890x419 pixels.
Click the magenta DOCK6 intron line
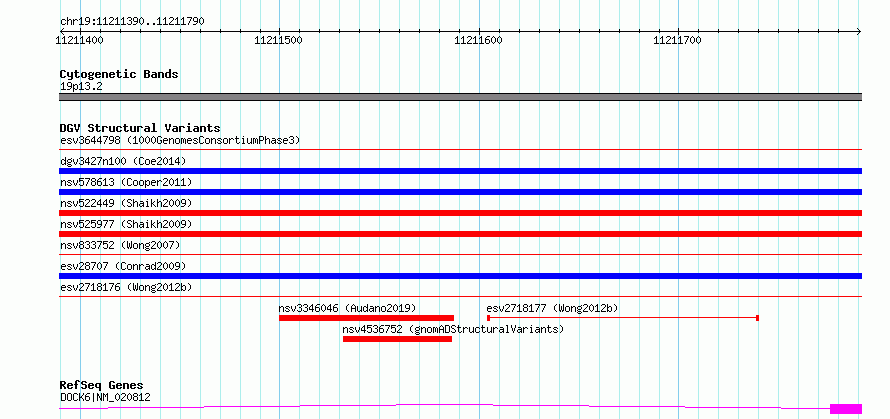444,405
